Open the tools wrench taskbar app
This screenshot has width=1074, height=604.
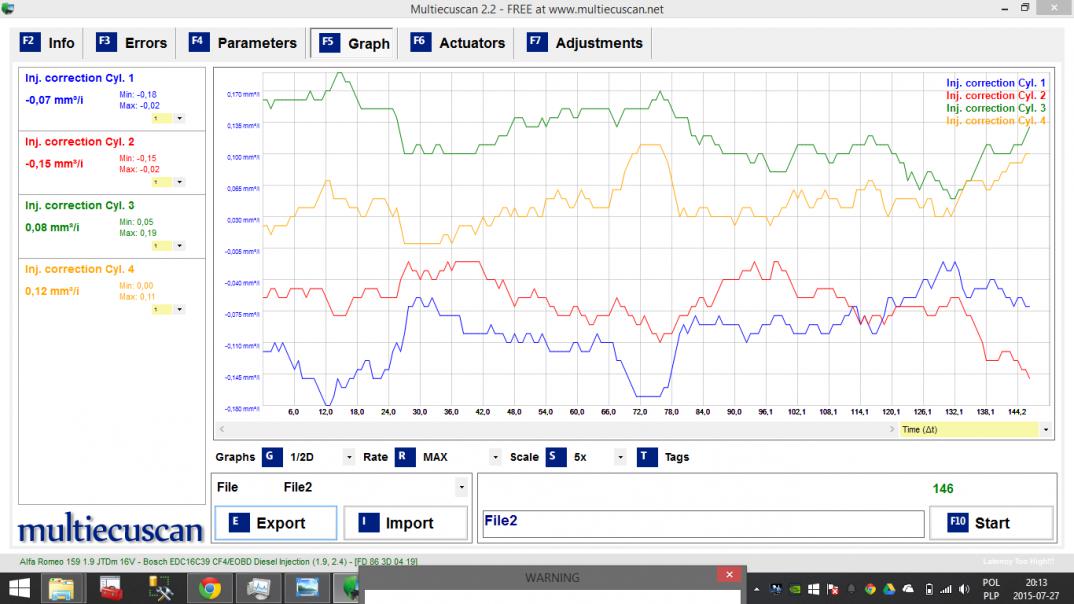coord(160,589)
